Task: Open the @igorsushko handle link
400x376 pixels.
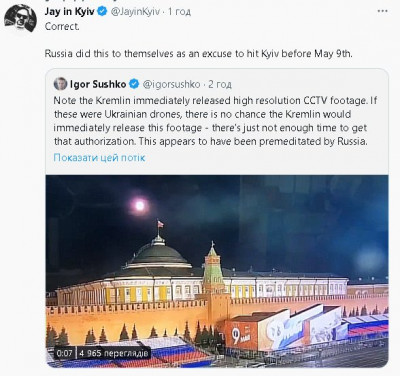Action: [x=171, y=84]
